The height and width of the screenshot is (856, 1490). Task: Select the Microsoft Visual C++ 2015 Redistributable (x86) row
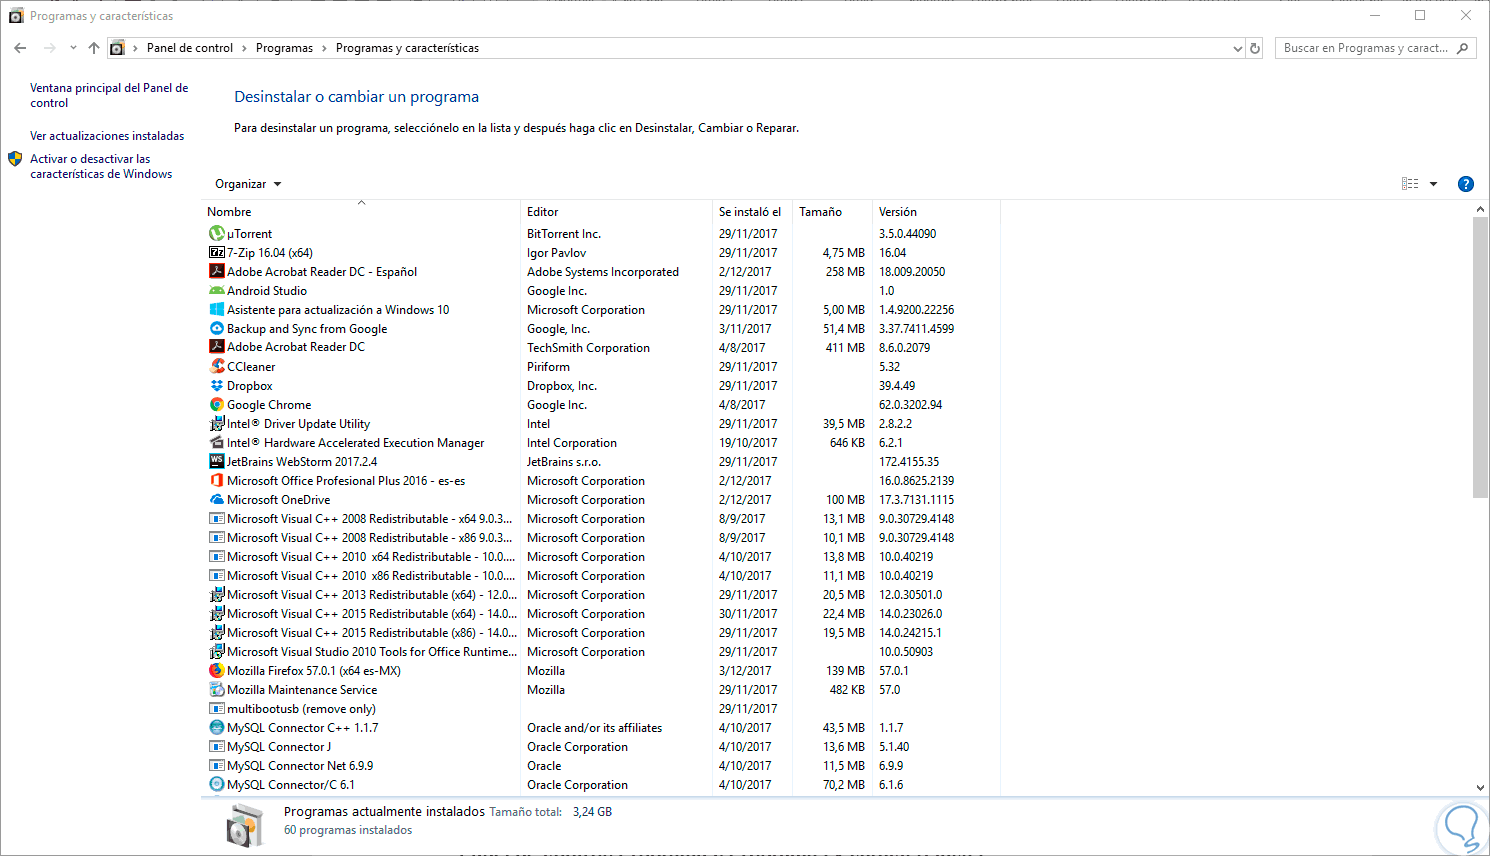pyautogui.click(x=600, y=633)
